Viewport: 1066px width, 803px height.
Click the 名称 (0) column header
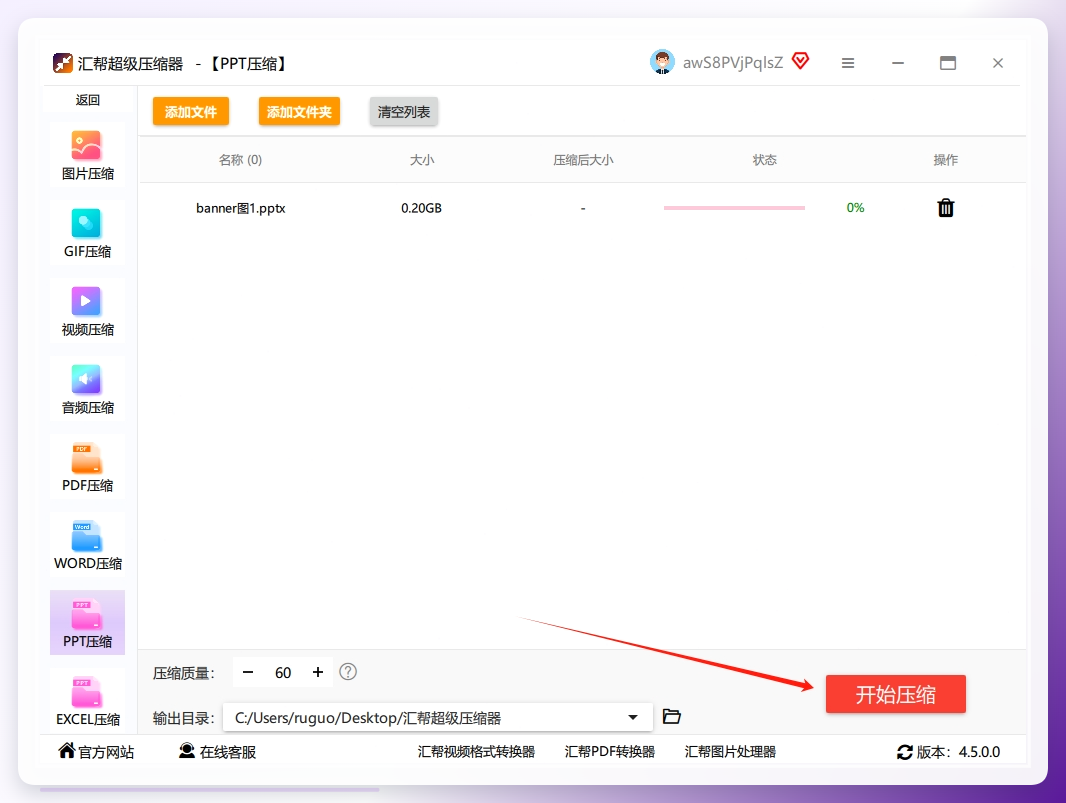pyautogui.click(x=240, y=160)
